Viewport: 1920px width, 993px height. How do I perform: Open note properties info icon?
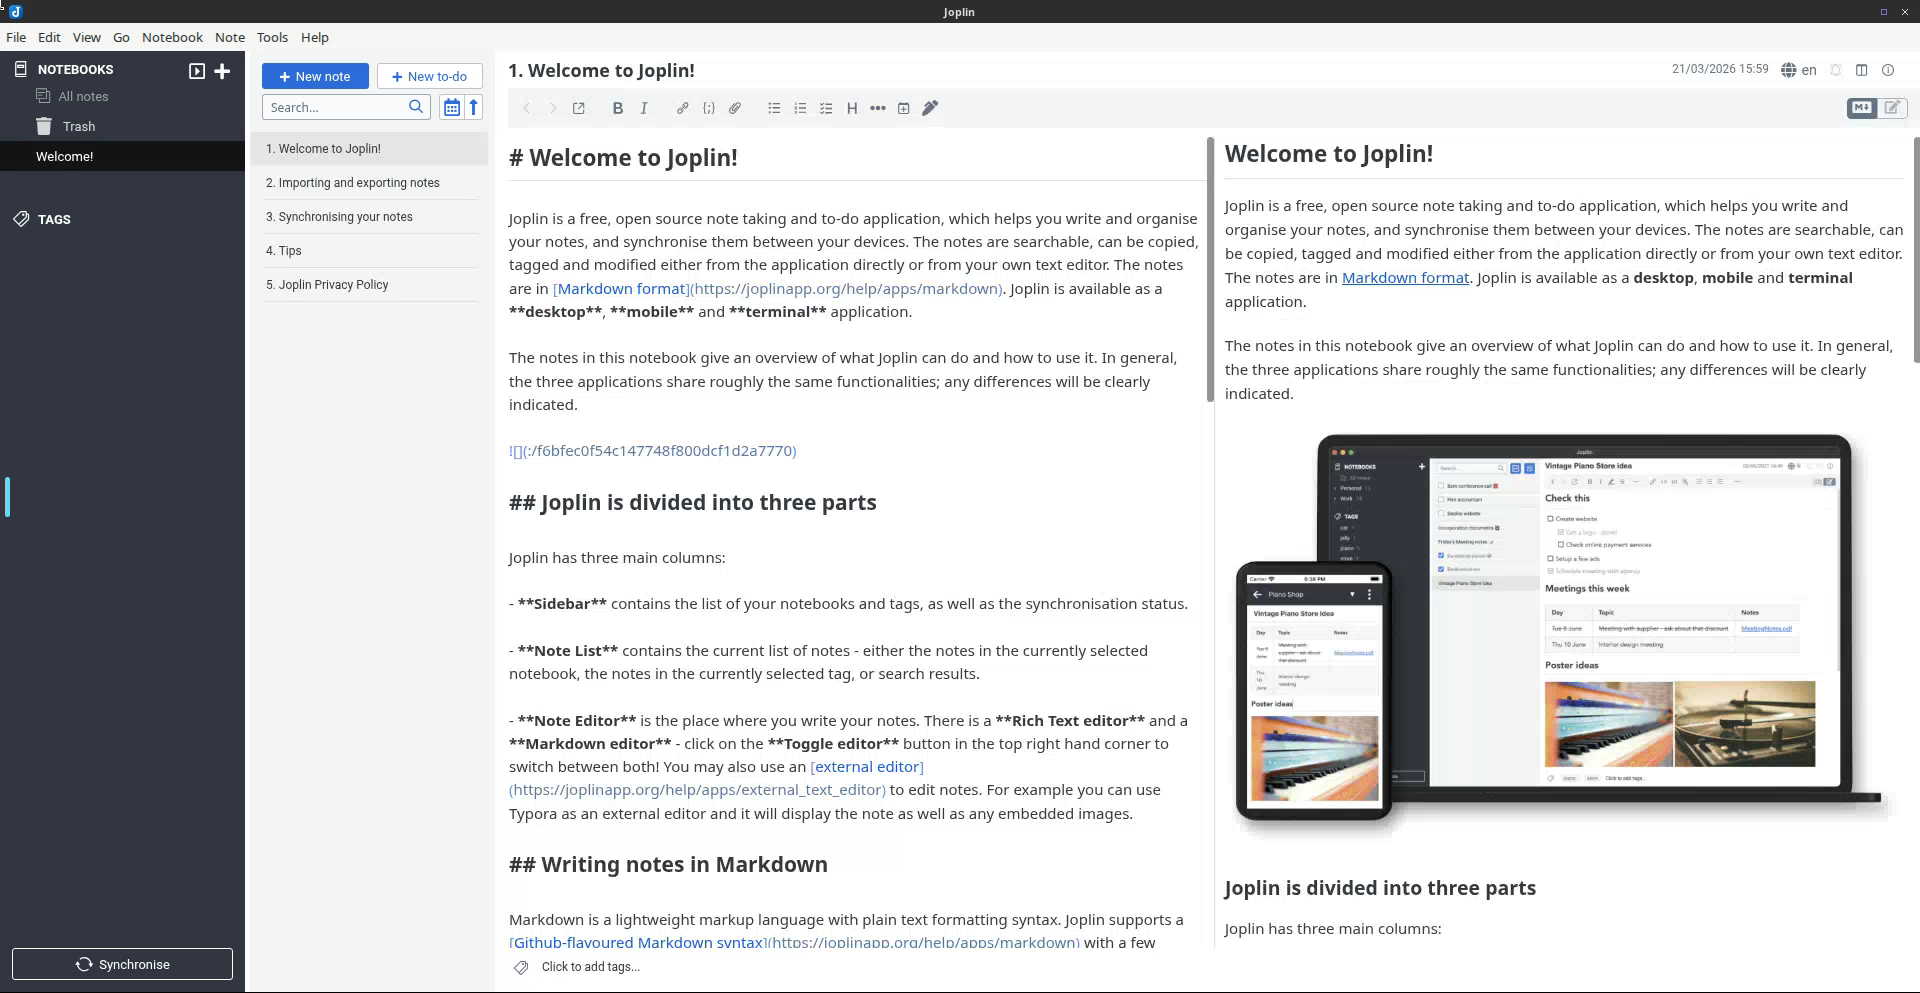(x=1888, y=70)
